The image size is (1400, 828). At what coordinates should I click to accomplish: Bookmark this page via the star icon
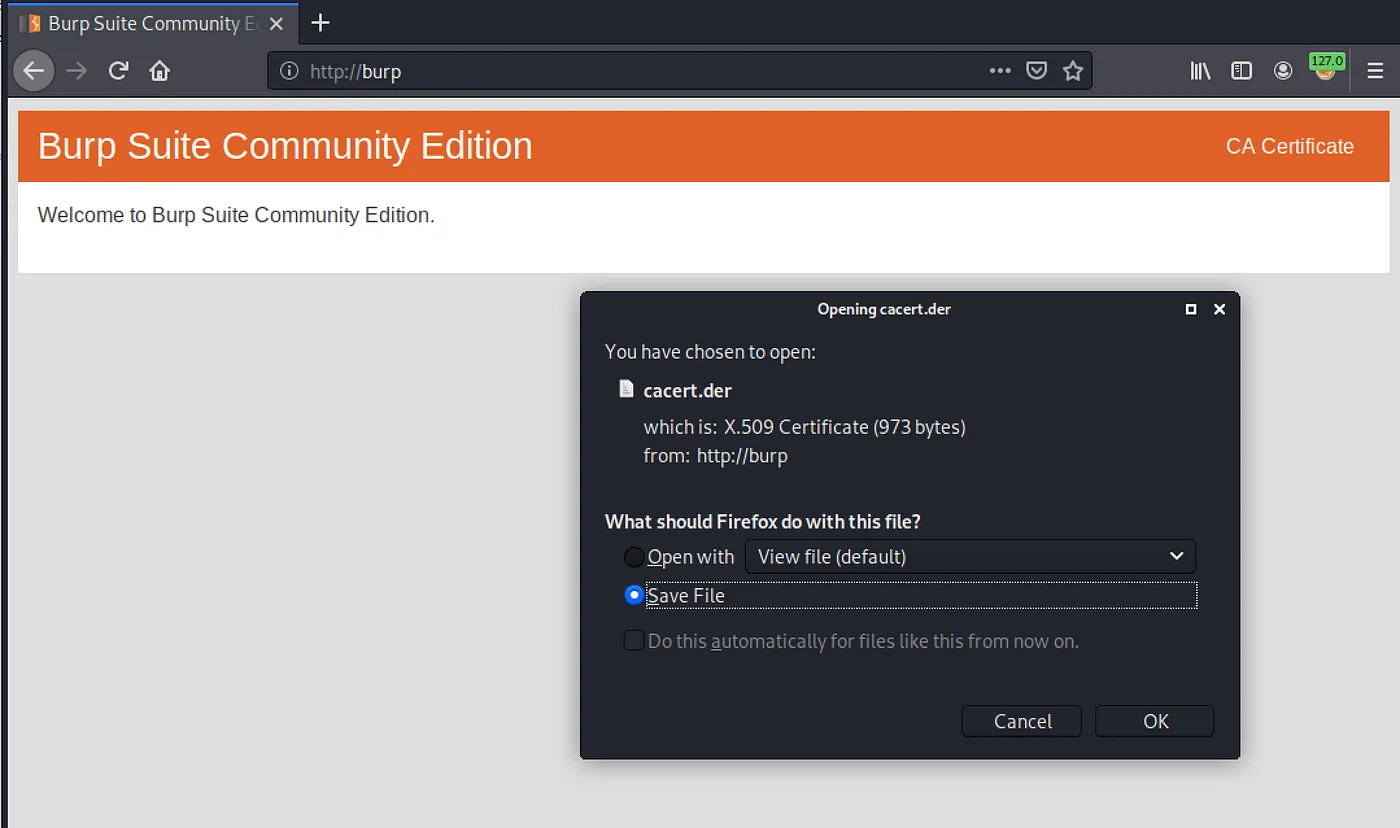(x=1073, y=70)
